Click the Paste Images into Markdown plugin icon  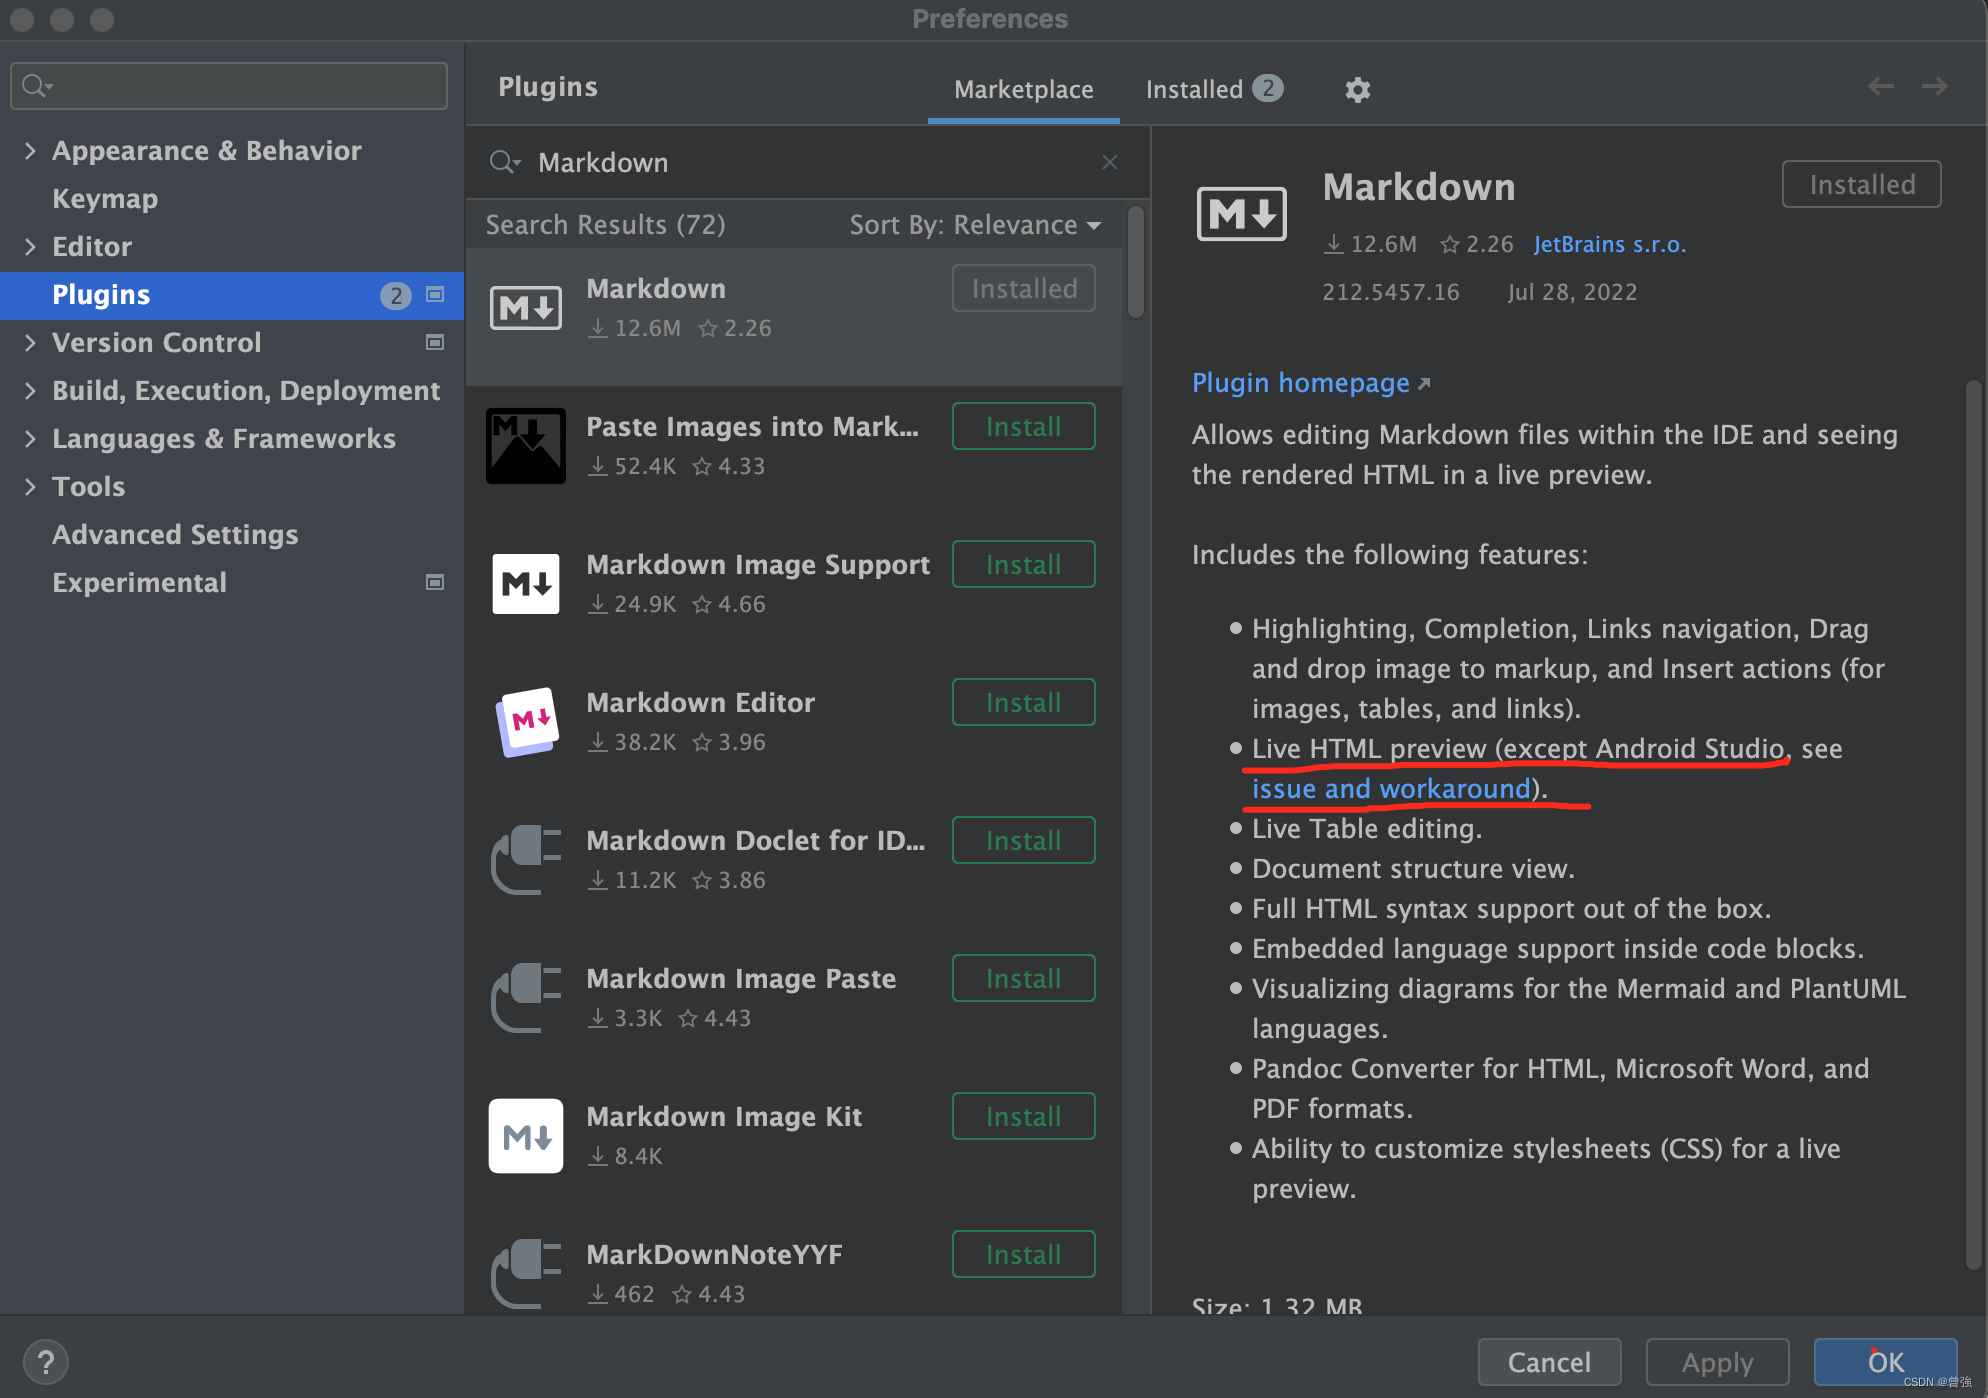click(525, 445)
